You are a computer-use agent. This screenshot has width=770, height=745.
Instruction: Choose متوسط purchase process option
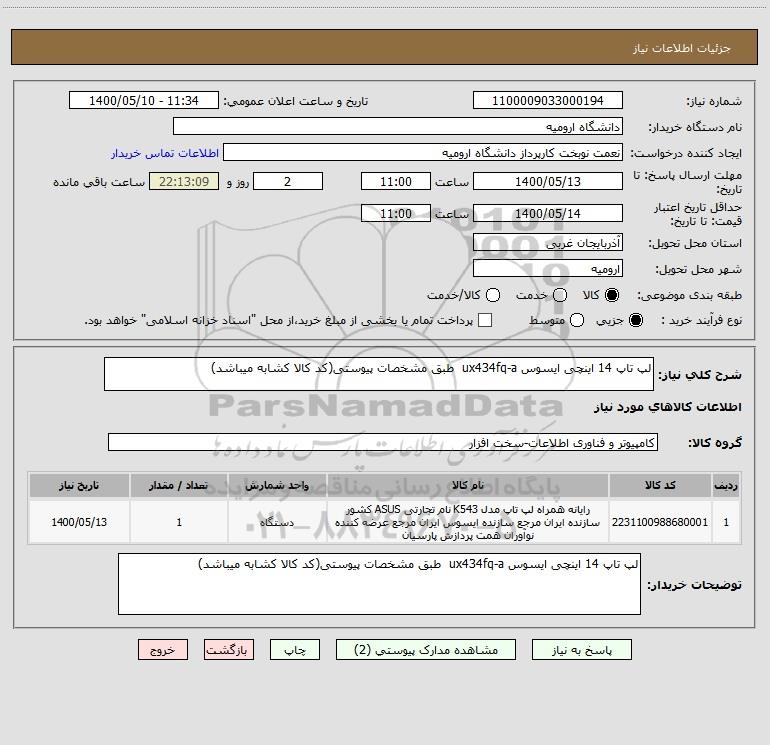click(x=577, y=320)
